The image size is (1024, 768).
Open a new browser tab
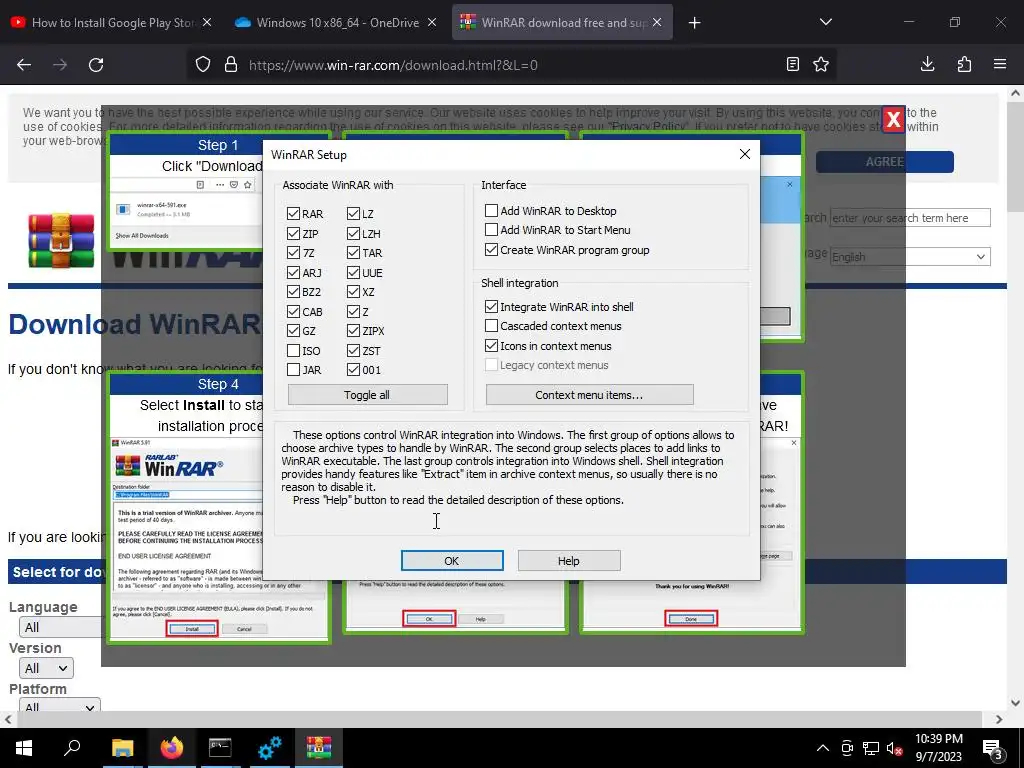click(694, 23)
